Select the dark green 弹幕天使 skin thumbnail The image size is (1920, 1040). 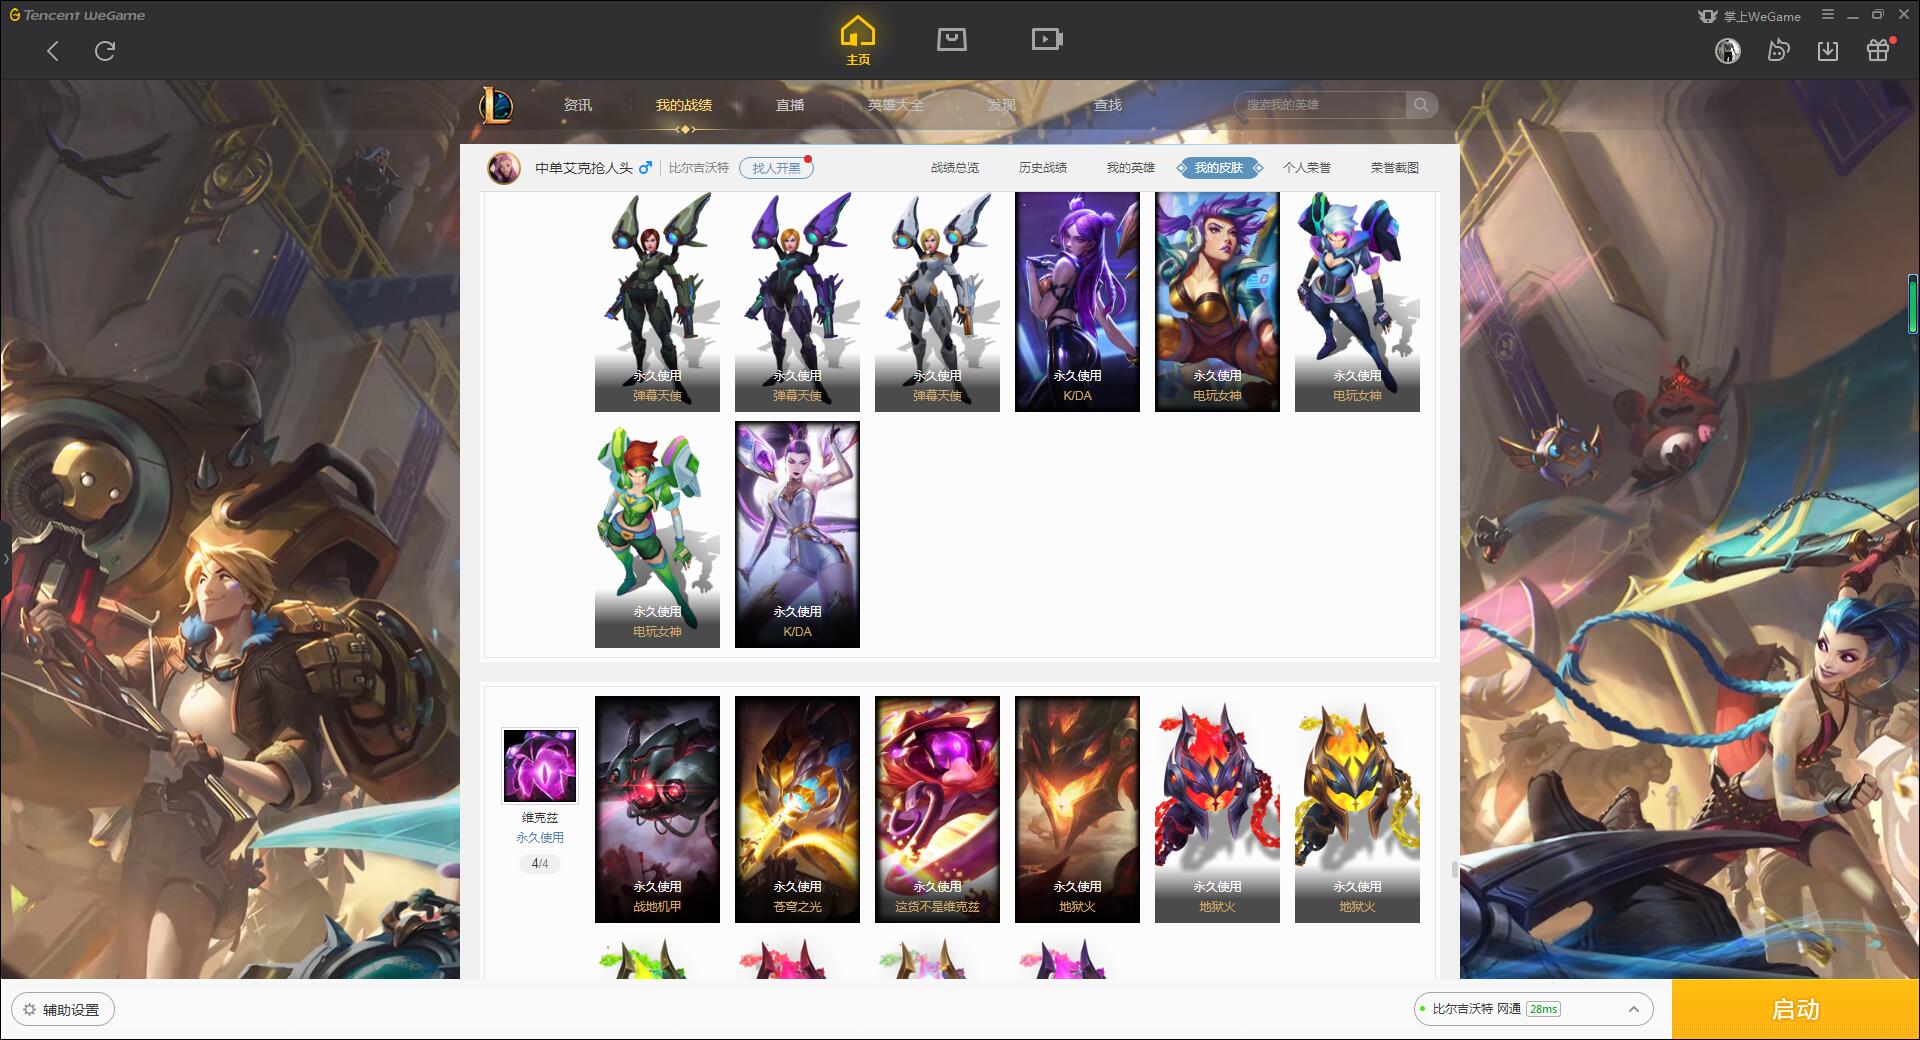657,301
